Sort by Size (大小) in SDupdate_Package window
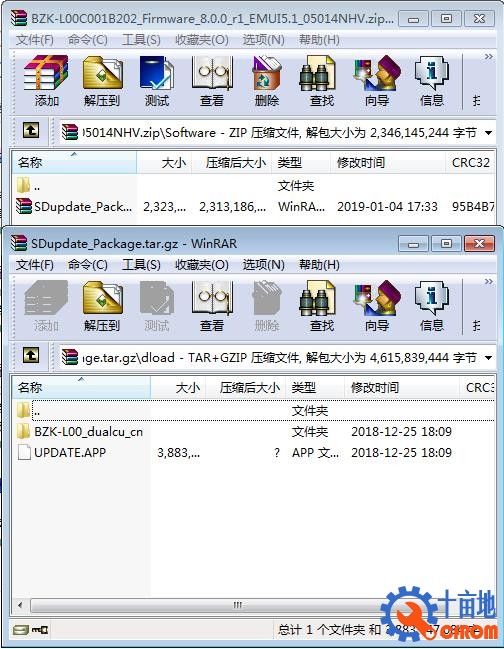This screenshot has width=504, height=649. (x=178, y=388)
